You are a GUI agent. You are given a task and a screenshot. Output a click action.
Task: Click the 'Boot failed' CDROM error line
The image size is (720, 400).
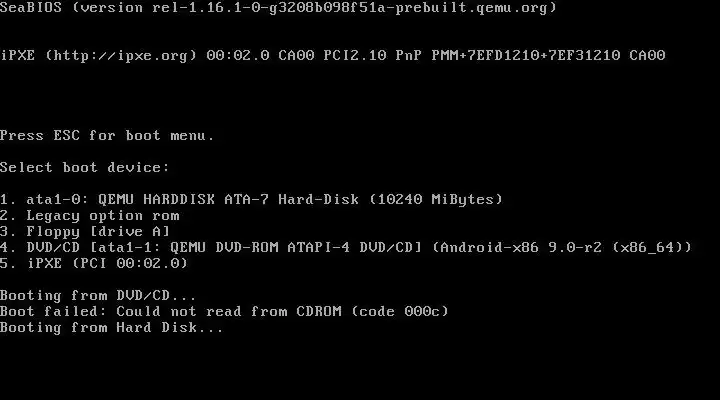[x=224, y=311]
